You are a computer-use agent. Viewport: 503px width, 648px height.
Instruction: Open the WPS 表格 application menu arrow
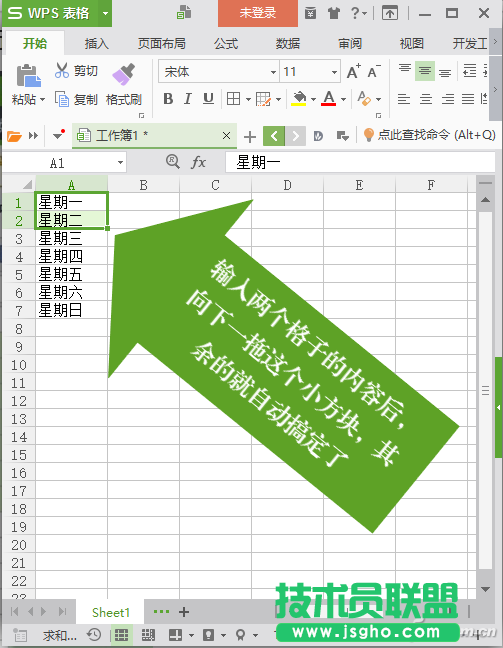point(105,13)
